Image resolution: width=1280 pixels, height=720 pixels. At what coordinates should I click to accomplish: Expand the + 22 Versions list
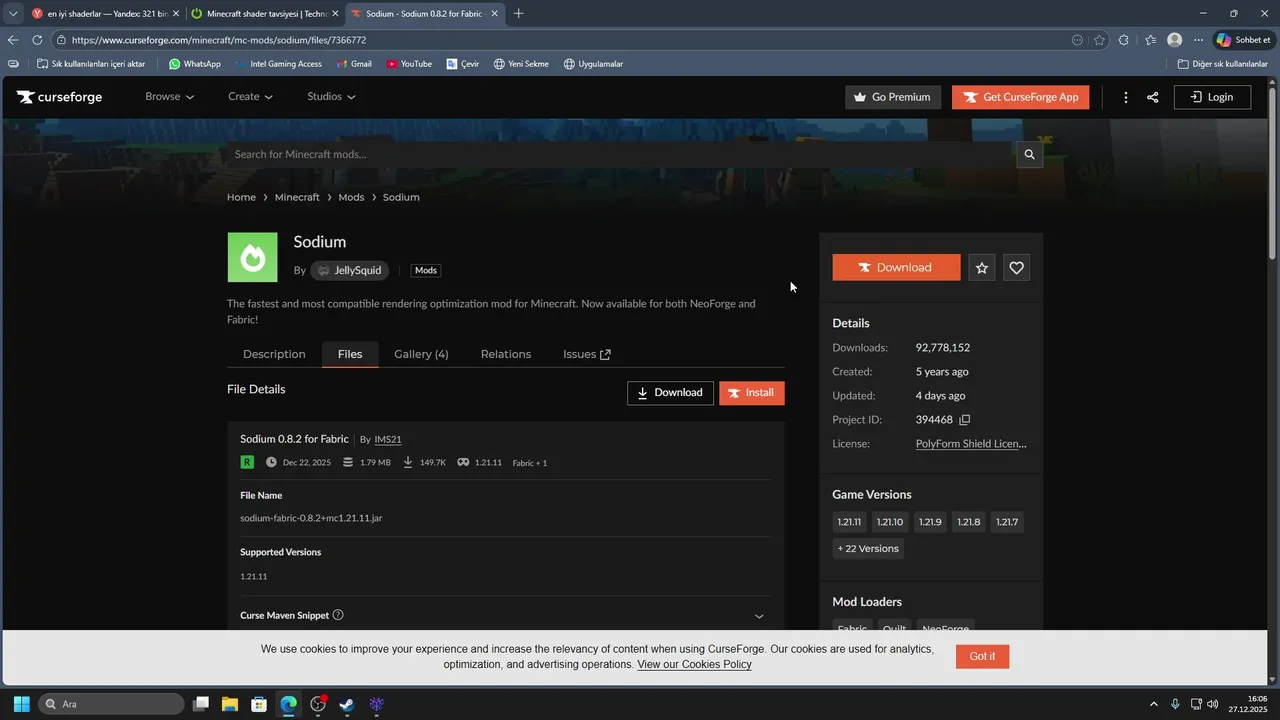pos(868,548)
